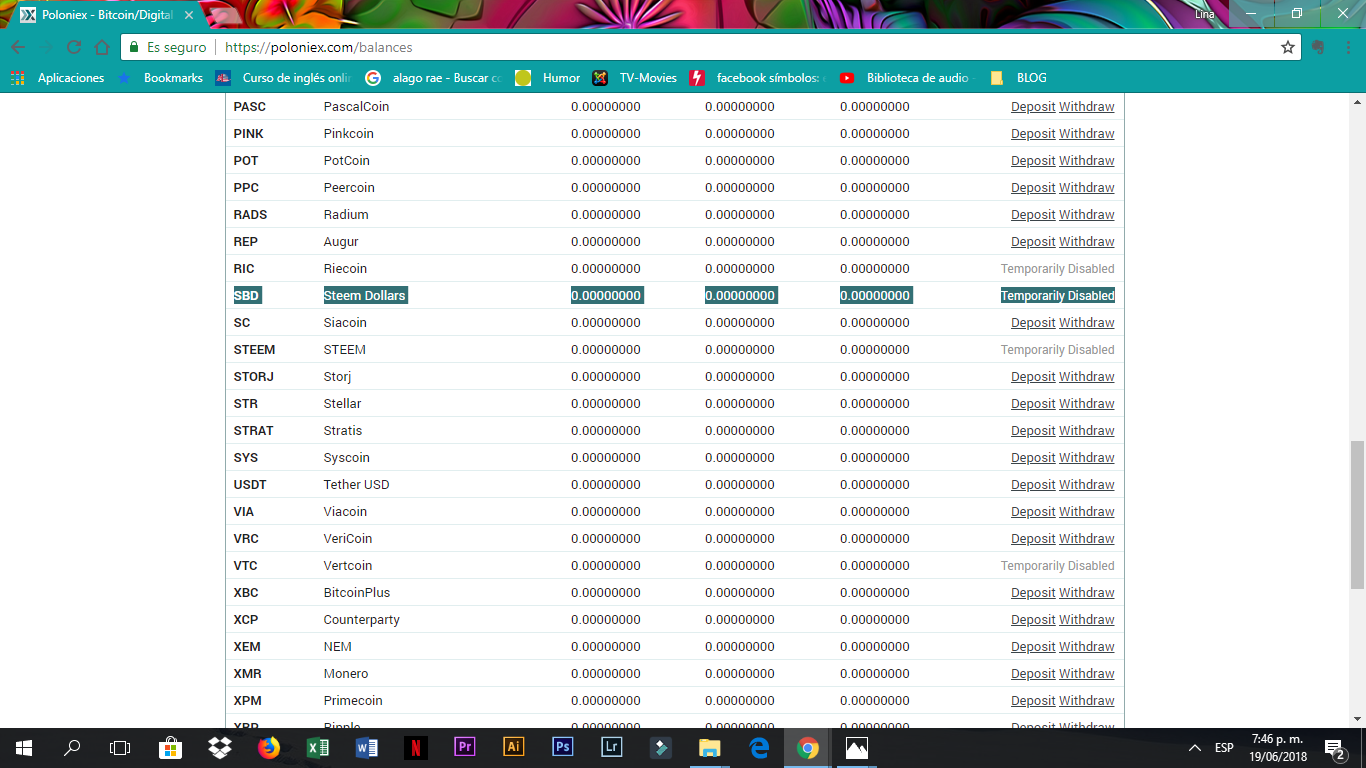Open Windows search magnifier
The image size is (1366, 768).
coord(72,748)
